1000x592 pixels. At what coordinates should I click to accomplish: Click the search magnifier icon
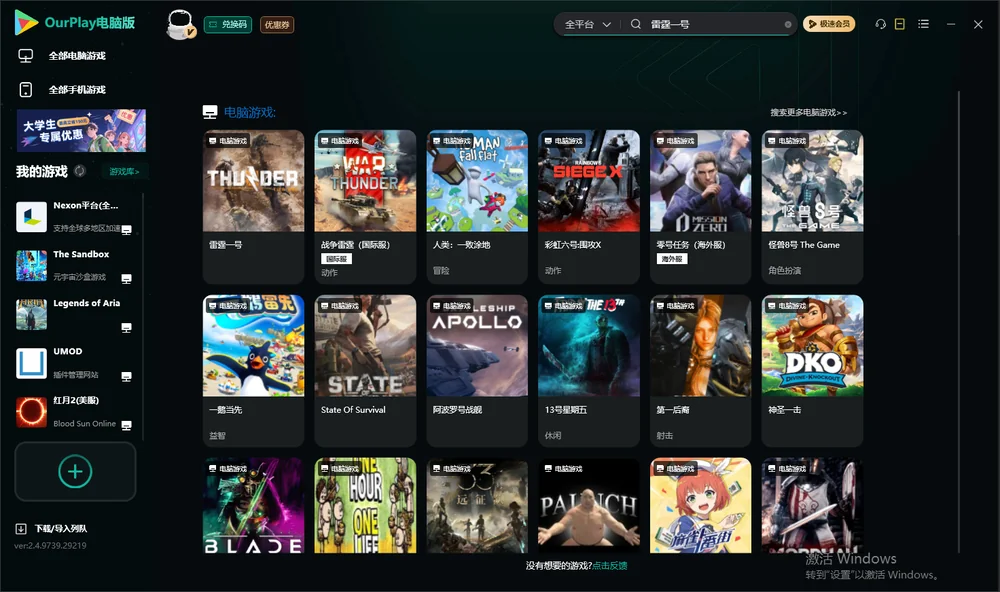(636, 24)
